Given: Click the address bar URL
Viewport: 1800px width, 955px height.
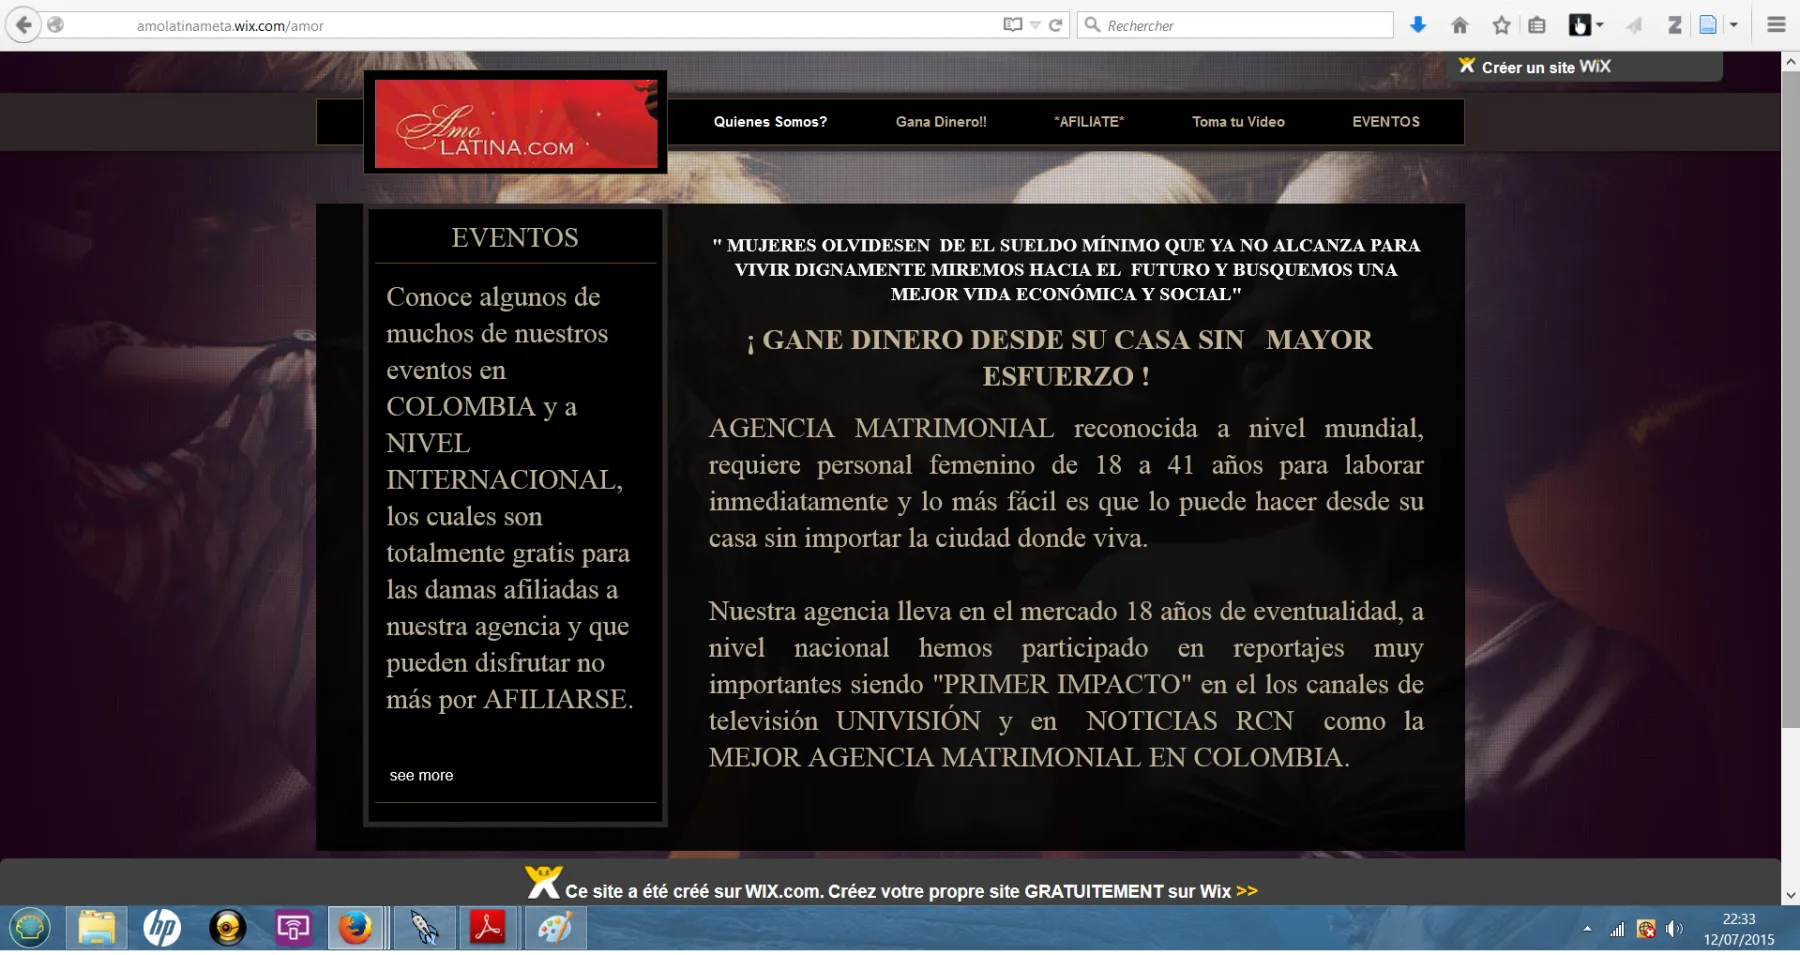Looking at the screenshot, I should pos(230,26).
